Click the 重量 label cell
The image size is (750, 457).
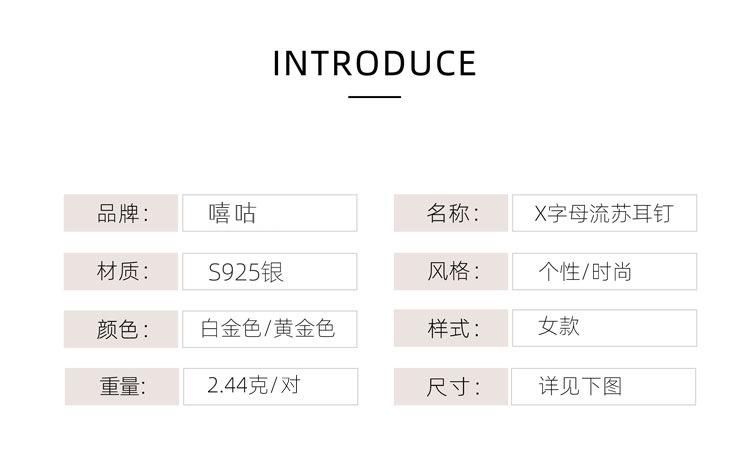click(x=122, y=387)
